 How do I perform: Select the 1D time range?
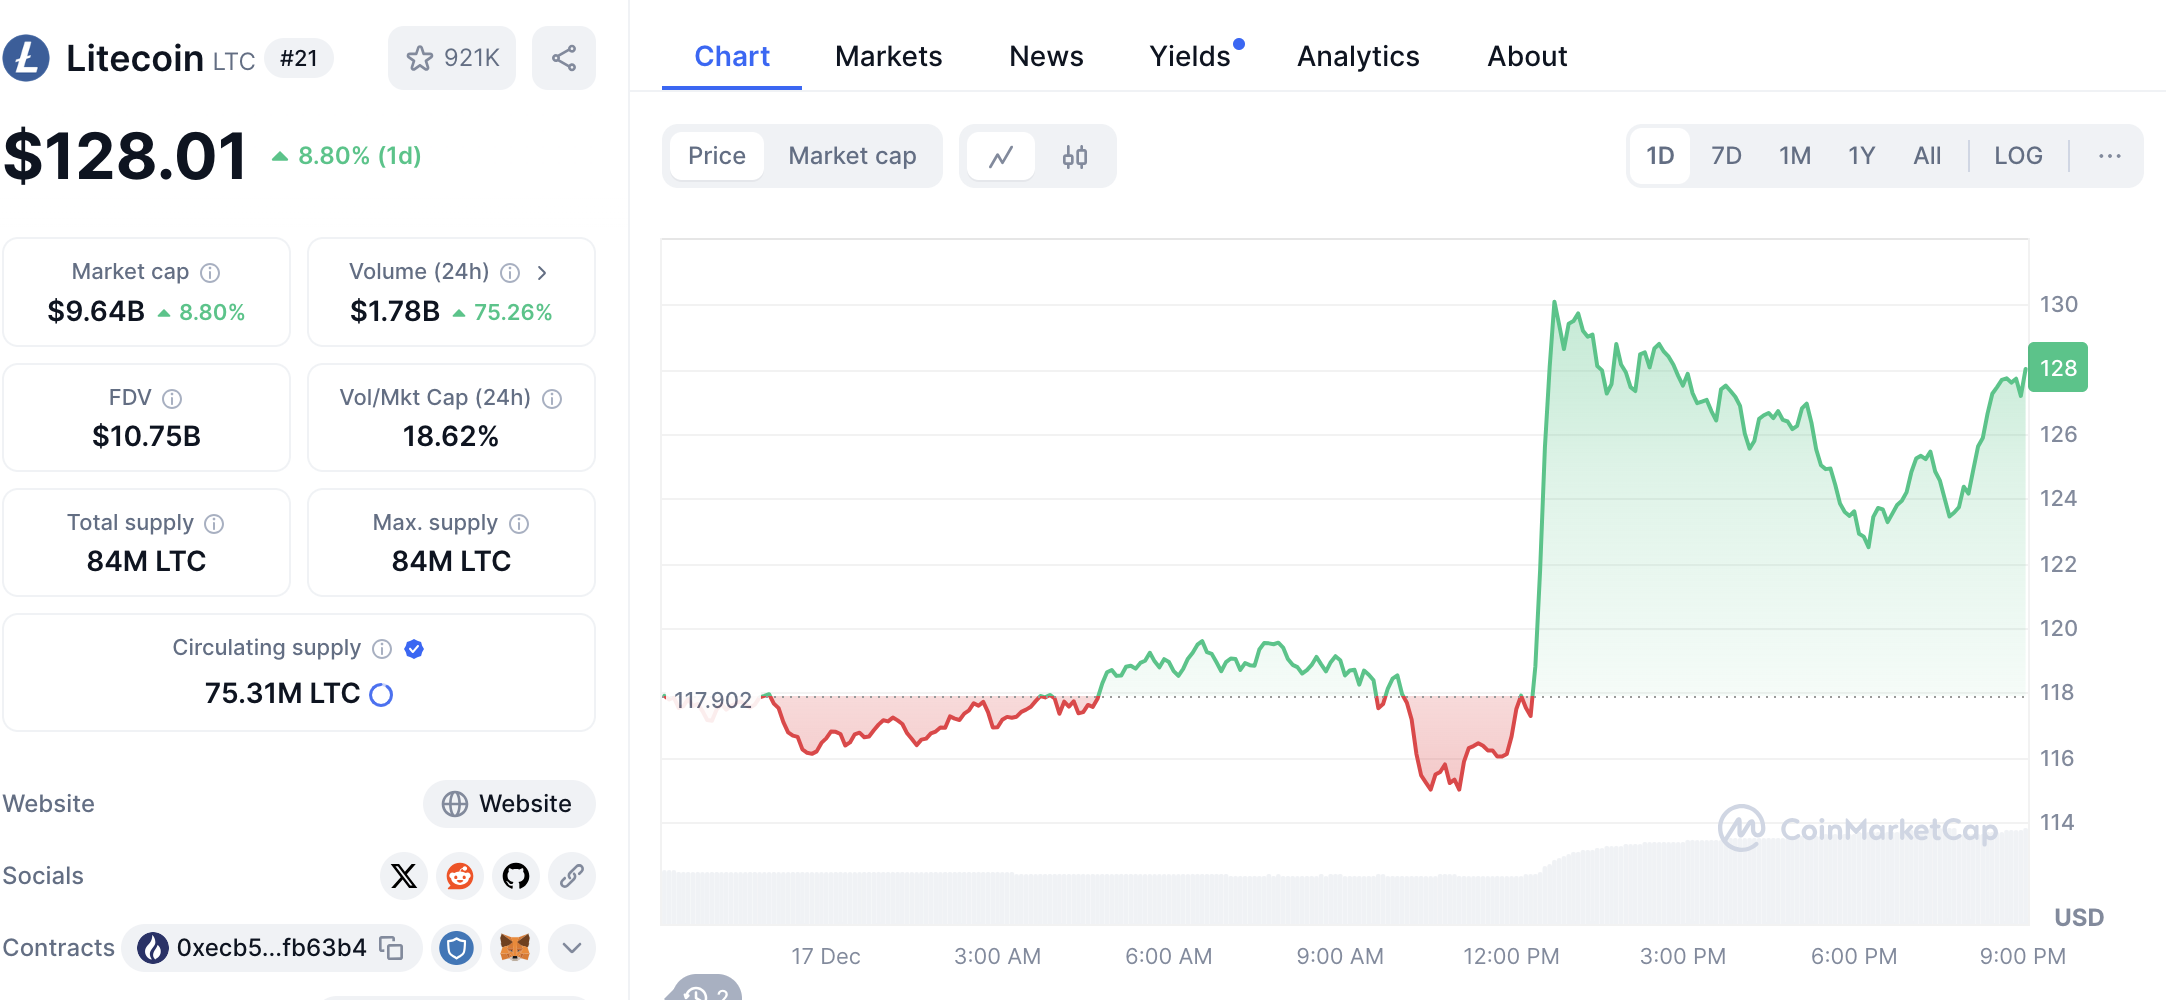(1660, 156)
